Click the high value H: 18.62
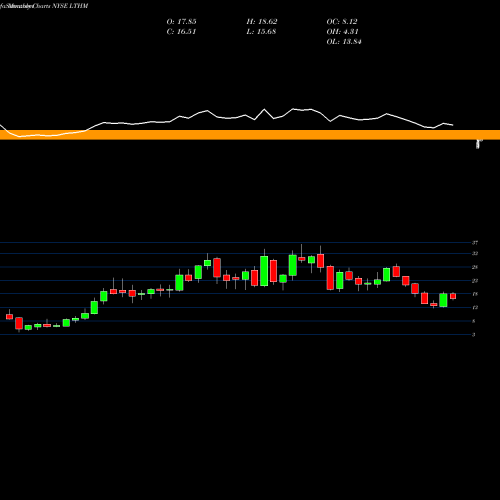The width and height of the screenshot is (500, 500). click(262, 22)
